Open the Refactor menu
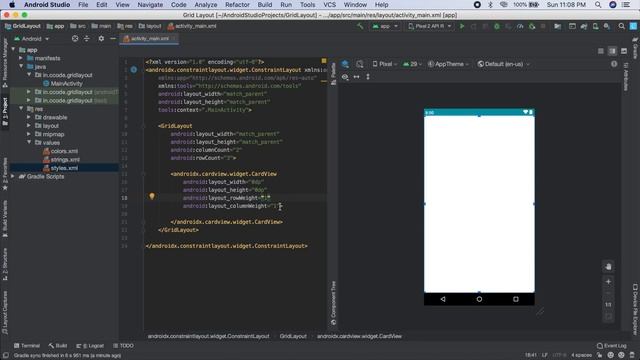Screen dimensions: 640x360 point(237,5)
